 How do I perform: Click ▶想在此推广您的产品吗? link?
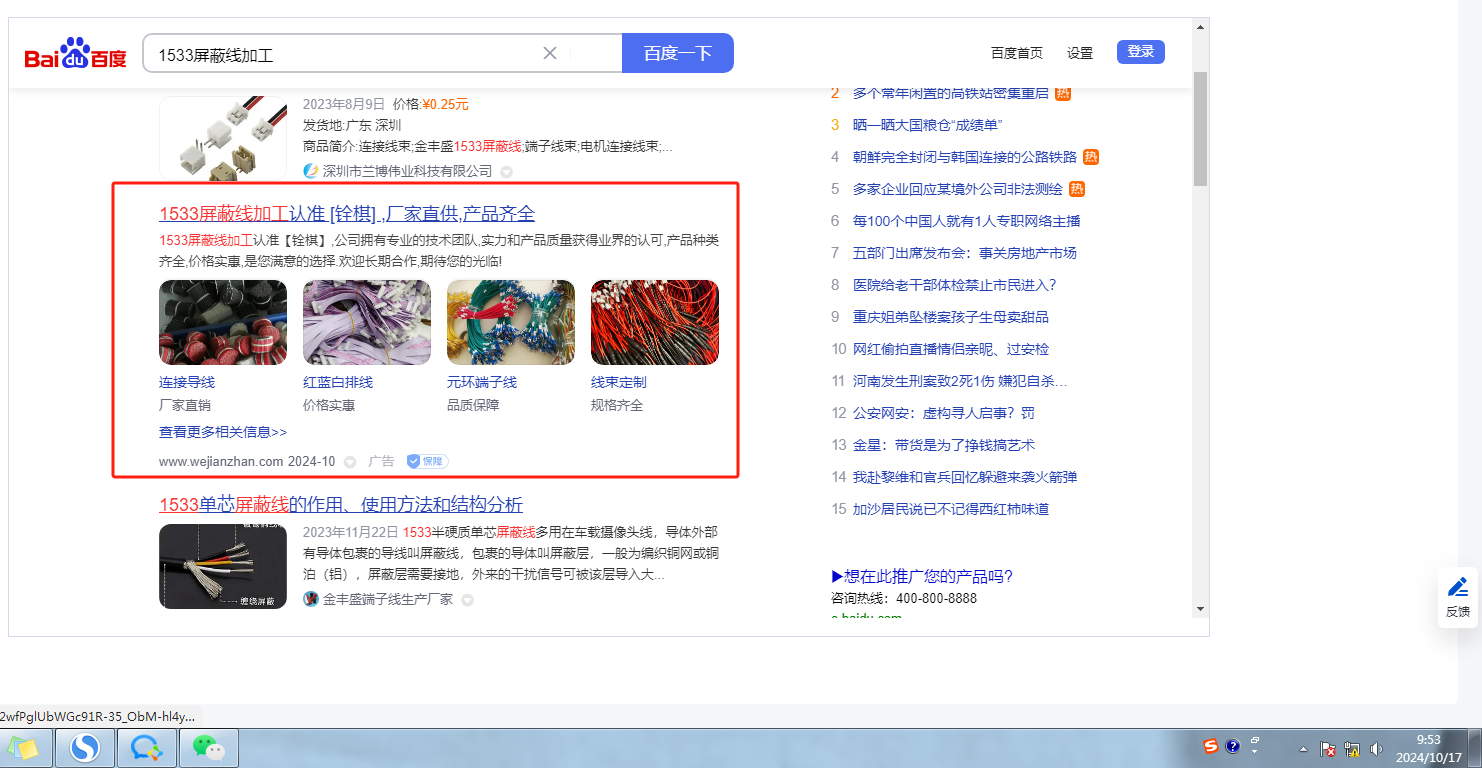(922, 576)
